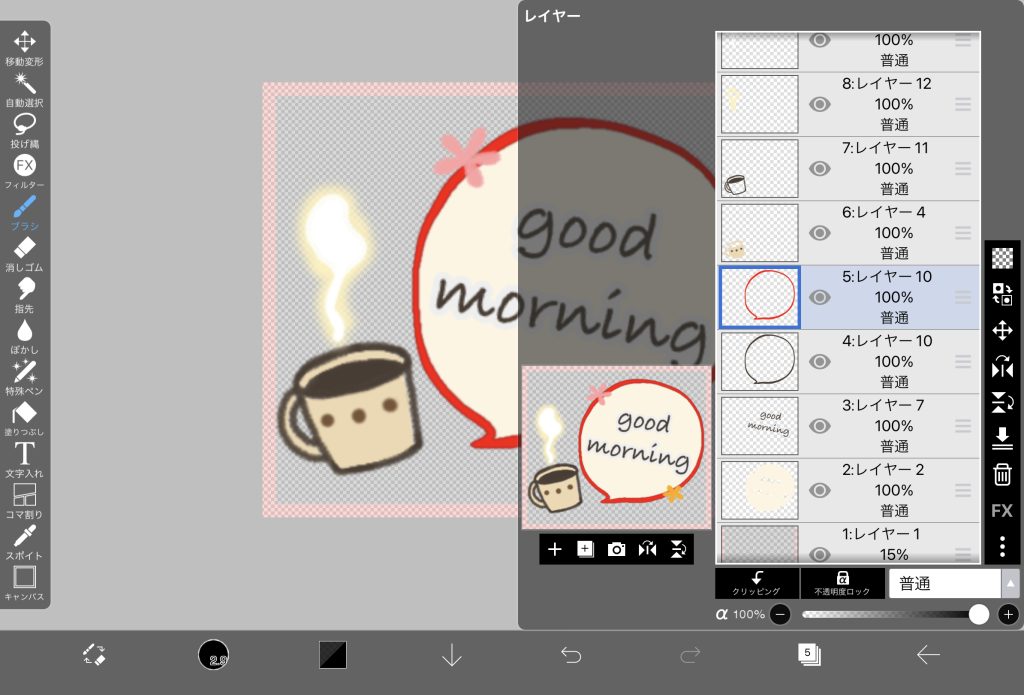The height and width of the screenshot is (695, 1024).
Task: Click the 不透明度ロック alpha lock button
Action: pyautogui.click(x=842, y=584)
